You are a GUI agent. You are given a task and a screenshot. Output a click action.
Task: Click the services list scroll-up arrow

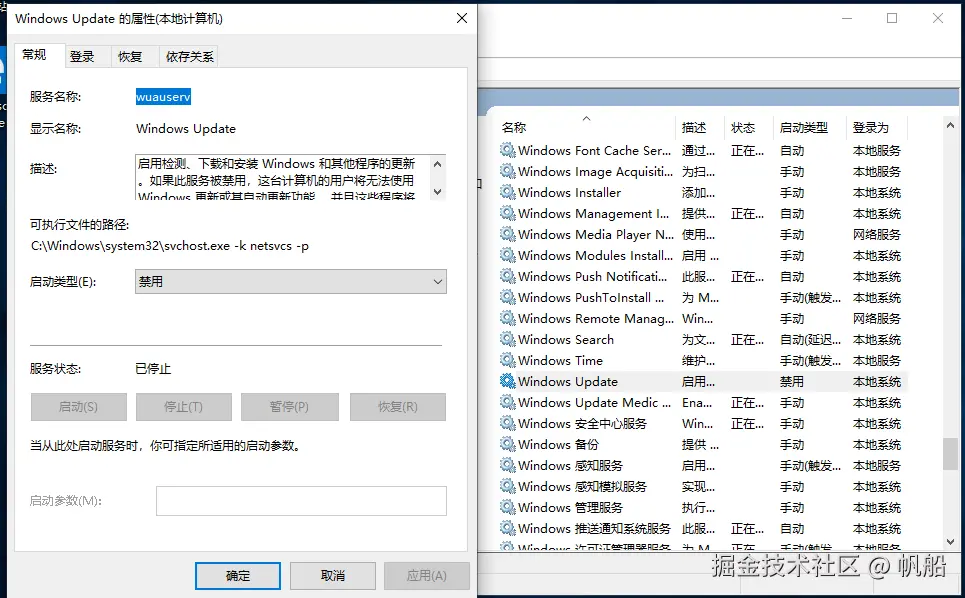pos(950,126)
